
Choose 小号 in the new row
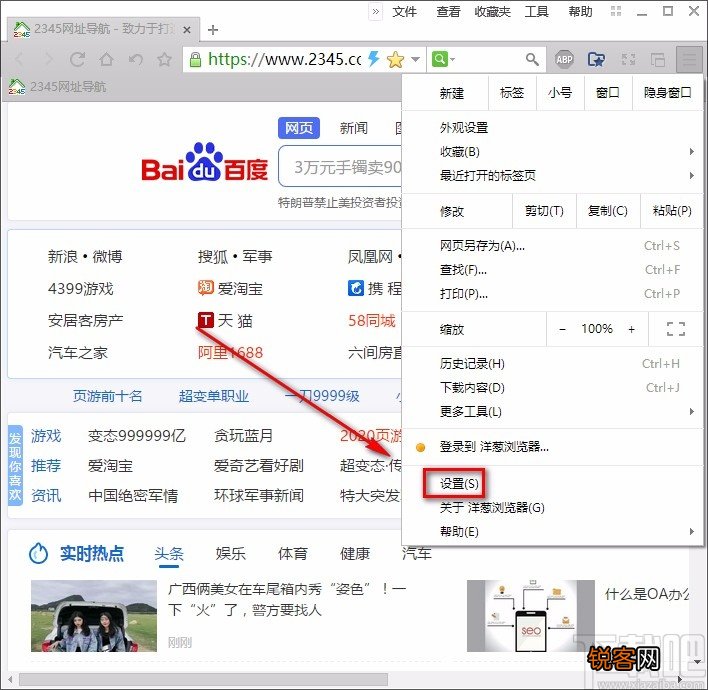560,93
